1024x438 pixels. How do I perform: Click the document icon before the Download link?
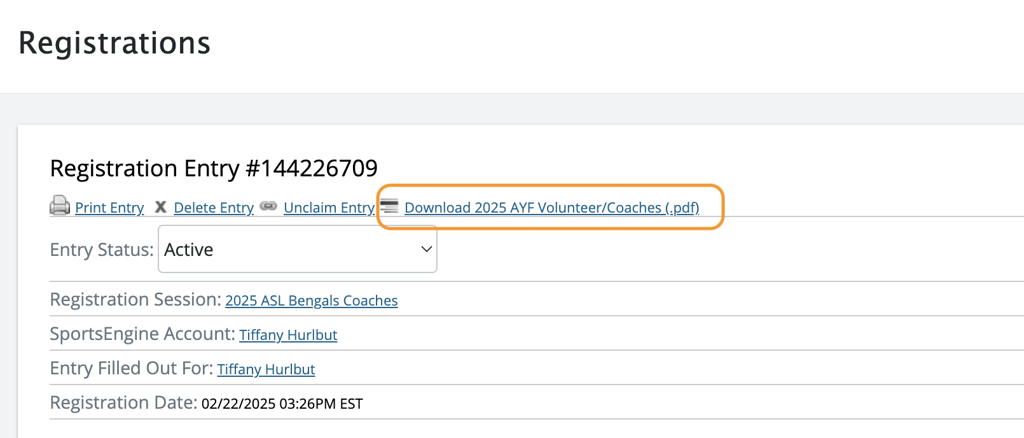[390, 207]
